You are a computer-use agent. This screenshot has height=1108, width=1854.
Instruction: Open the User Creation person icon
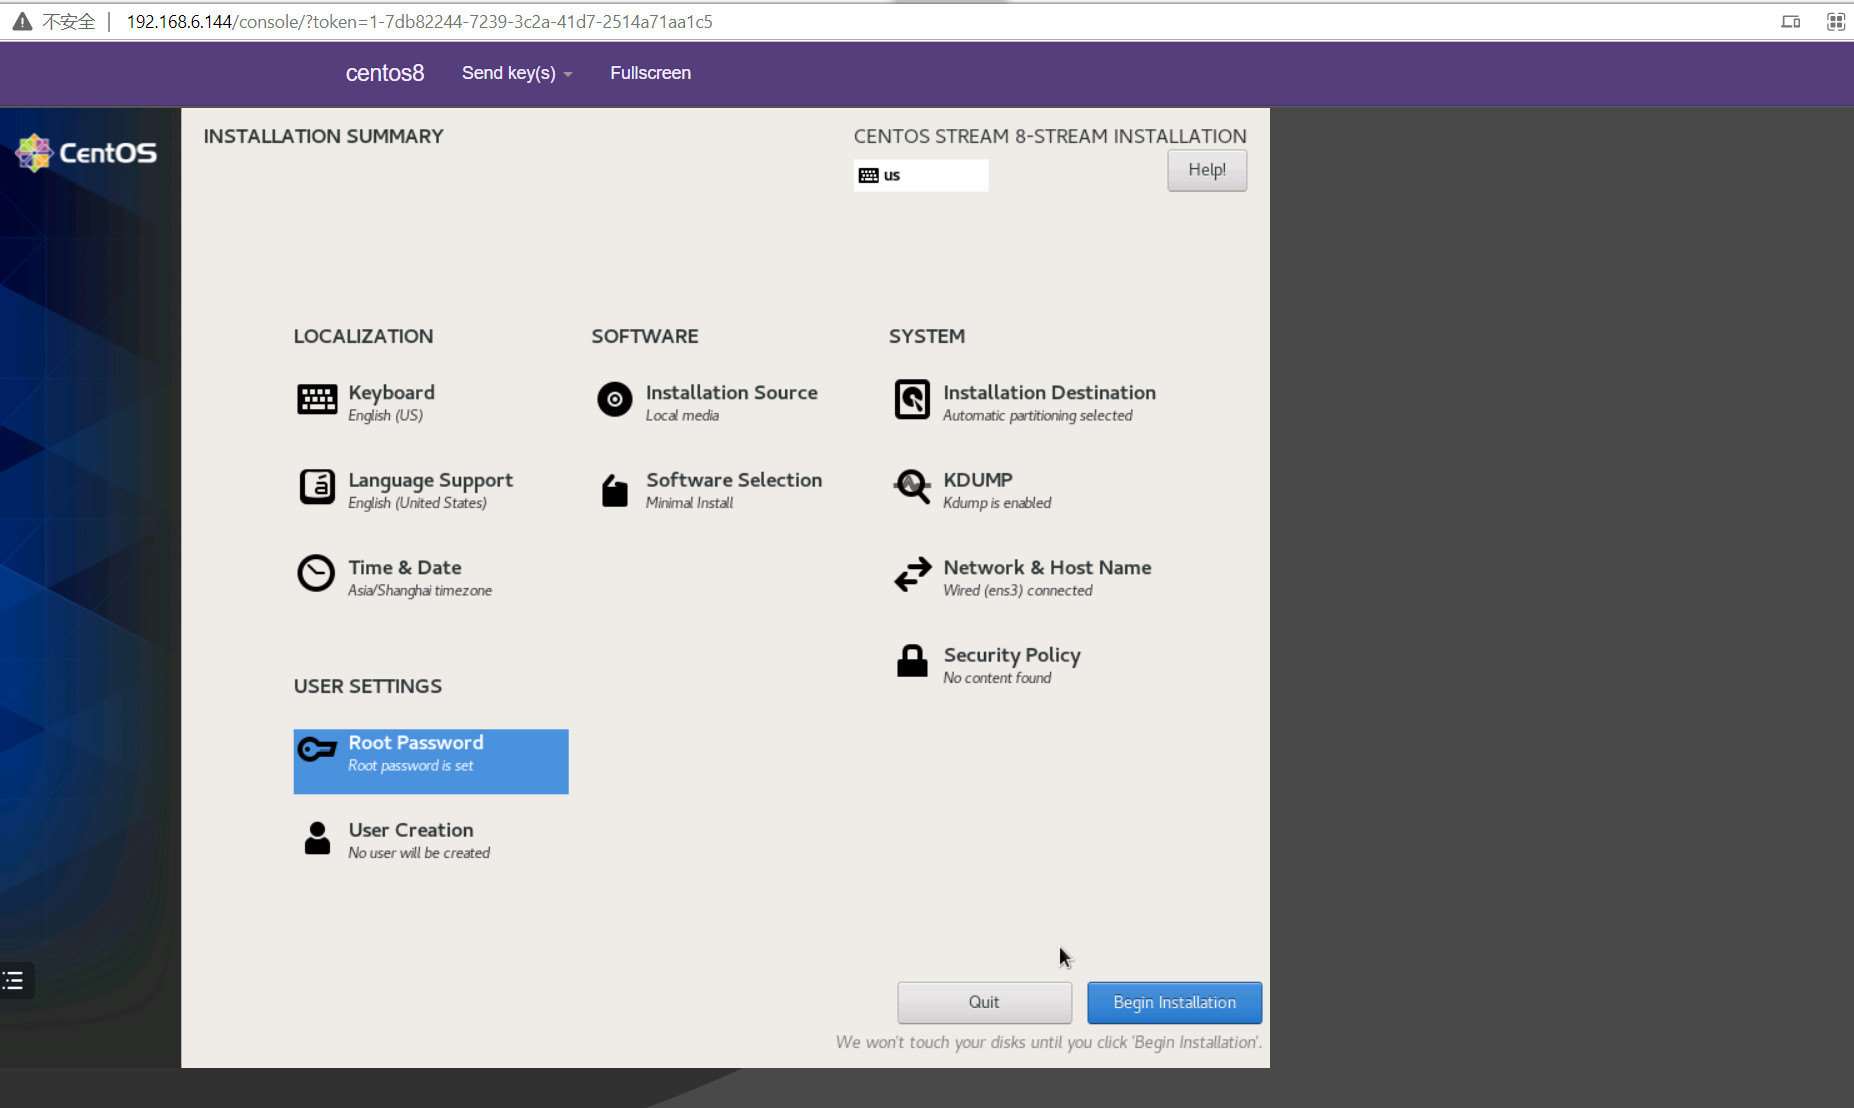pyautogui.click(x=317, y=838)
